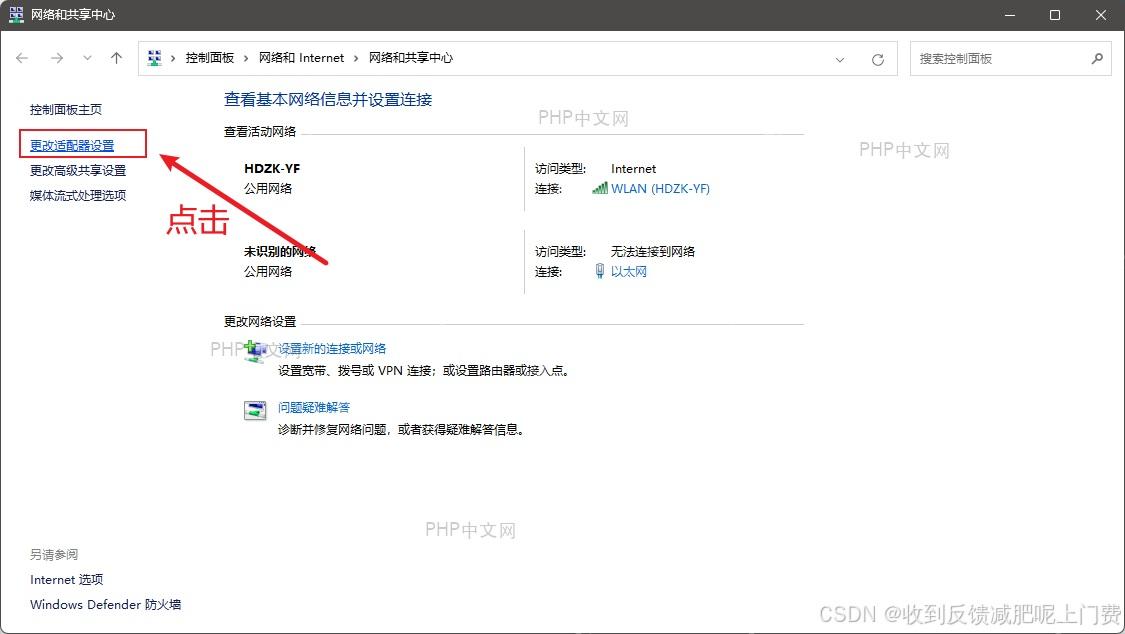
Task: Open Windows Defender 防火墙 link
Action: (x=105, y=605)
